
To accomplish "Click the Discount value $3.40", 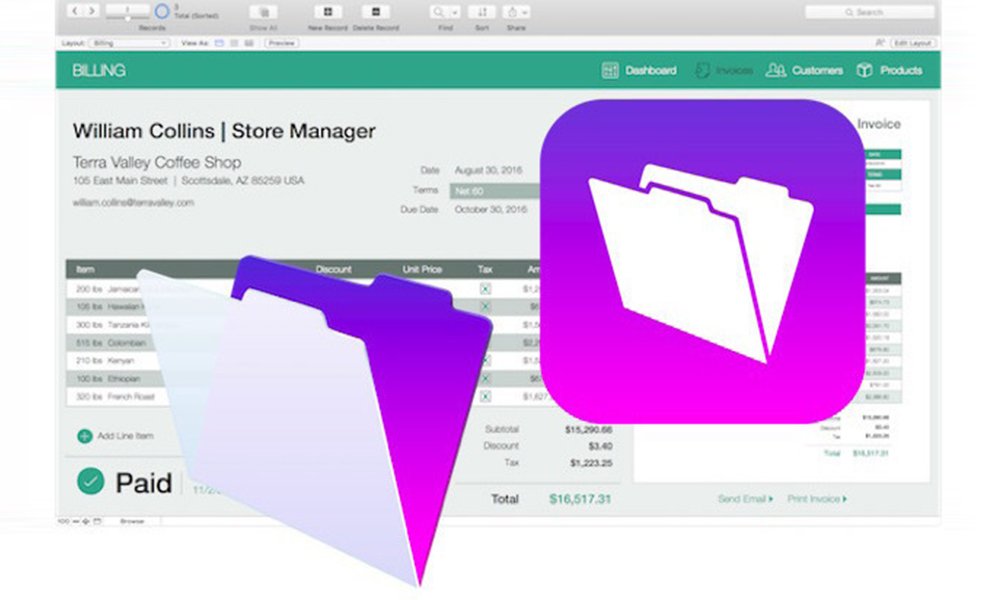I will pos(600,446).
